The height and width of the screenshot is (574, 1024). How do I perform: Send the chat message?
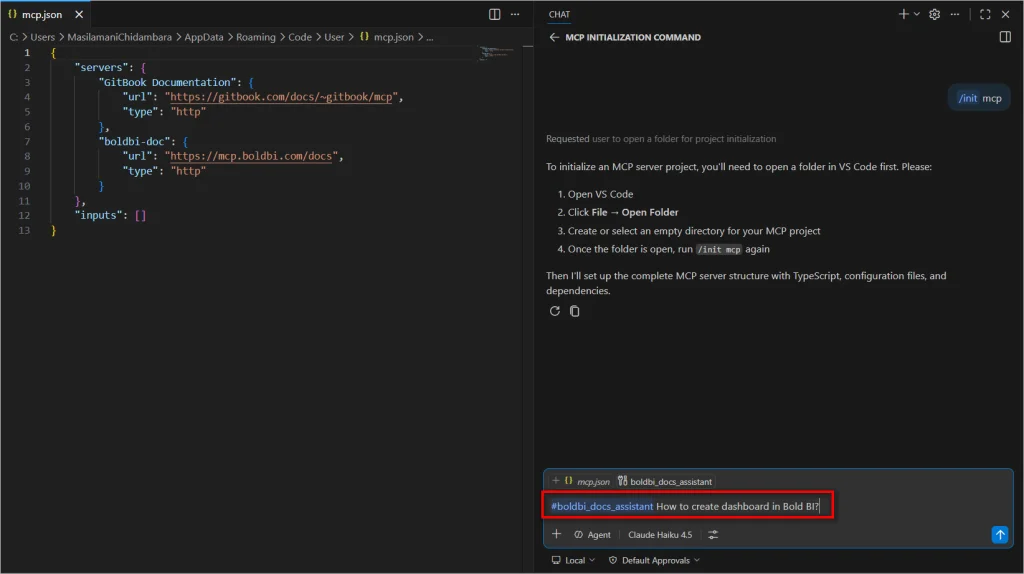click(x=1000, y=535)
